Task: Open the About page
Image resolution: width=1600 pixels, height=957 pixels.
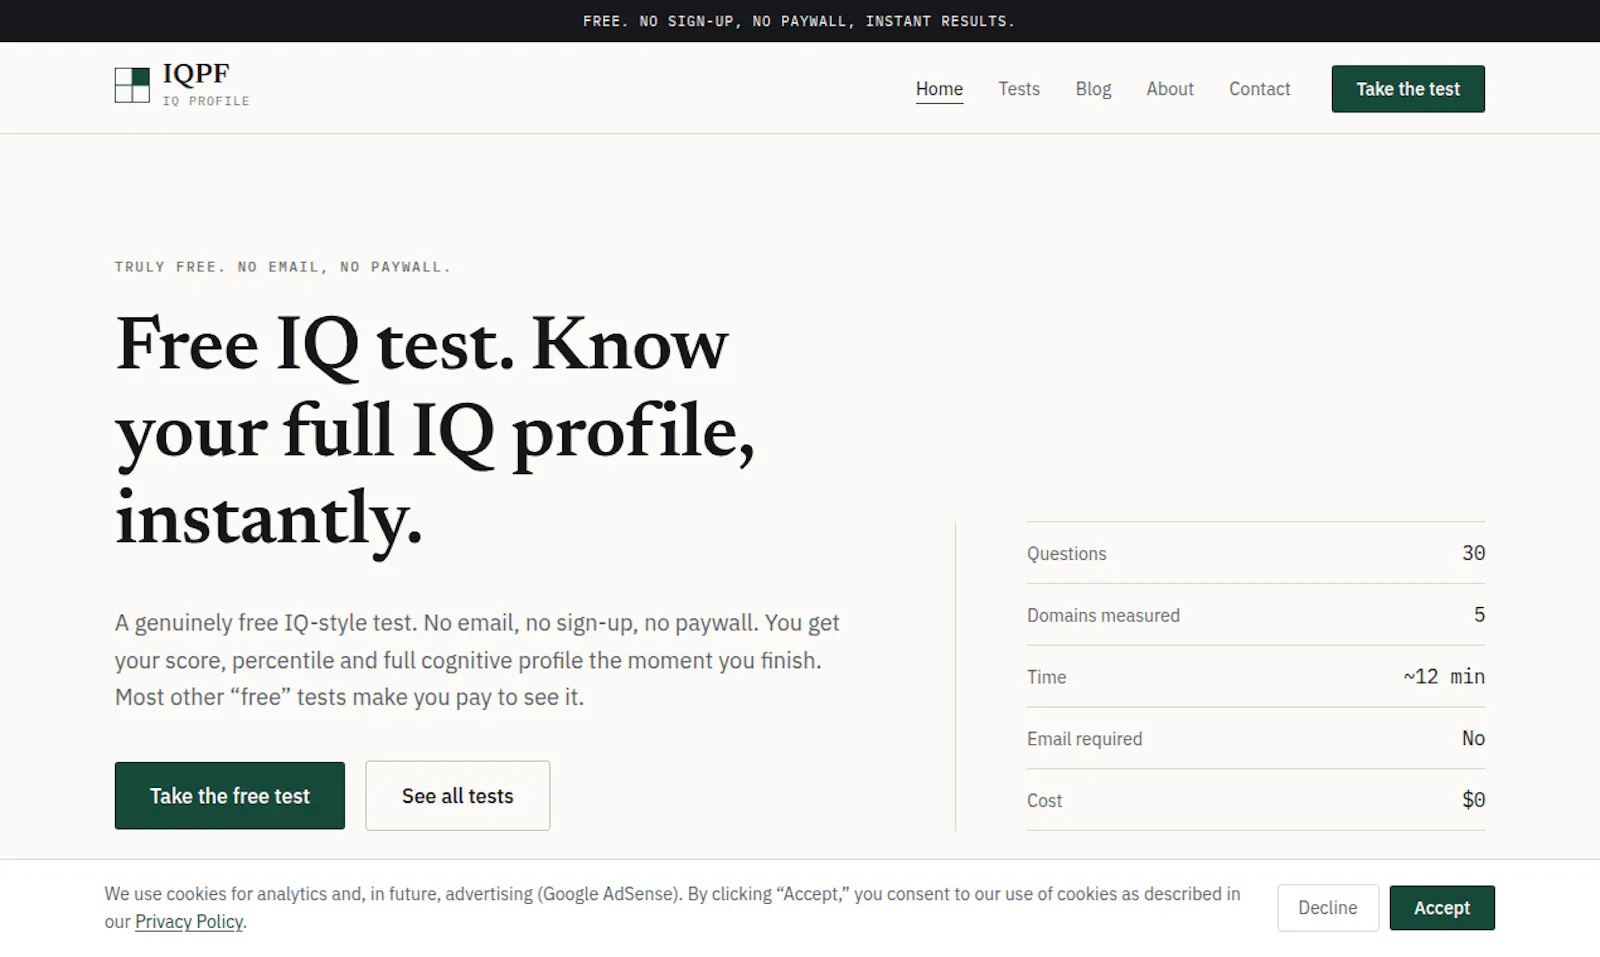Action: [1170, 89]
